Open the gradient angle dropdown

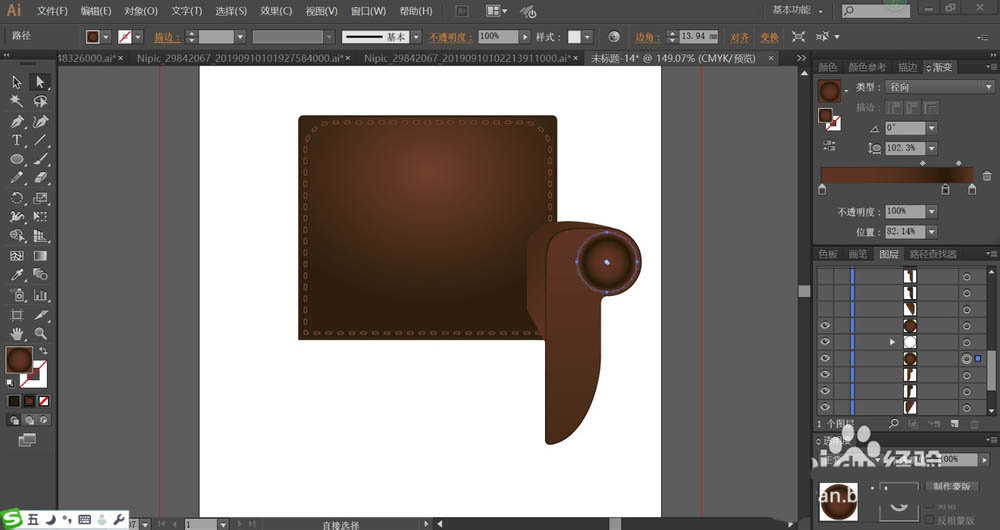click(x=932, y=128)
